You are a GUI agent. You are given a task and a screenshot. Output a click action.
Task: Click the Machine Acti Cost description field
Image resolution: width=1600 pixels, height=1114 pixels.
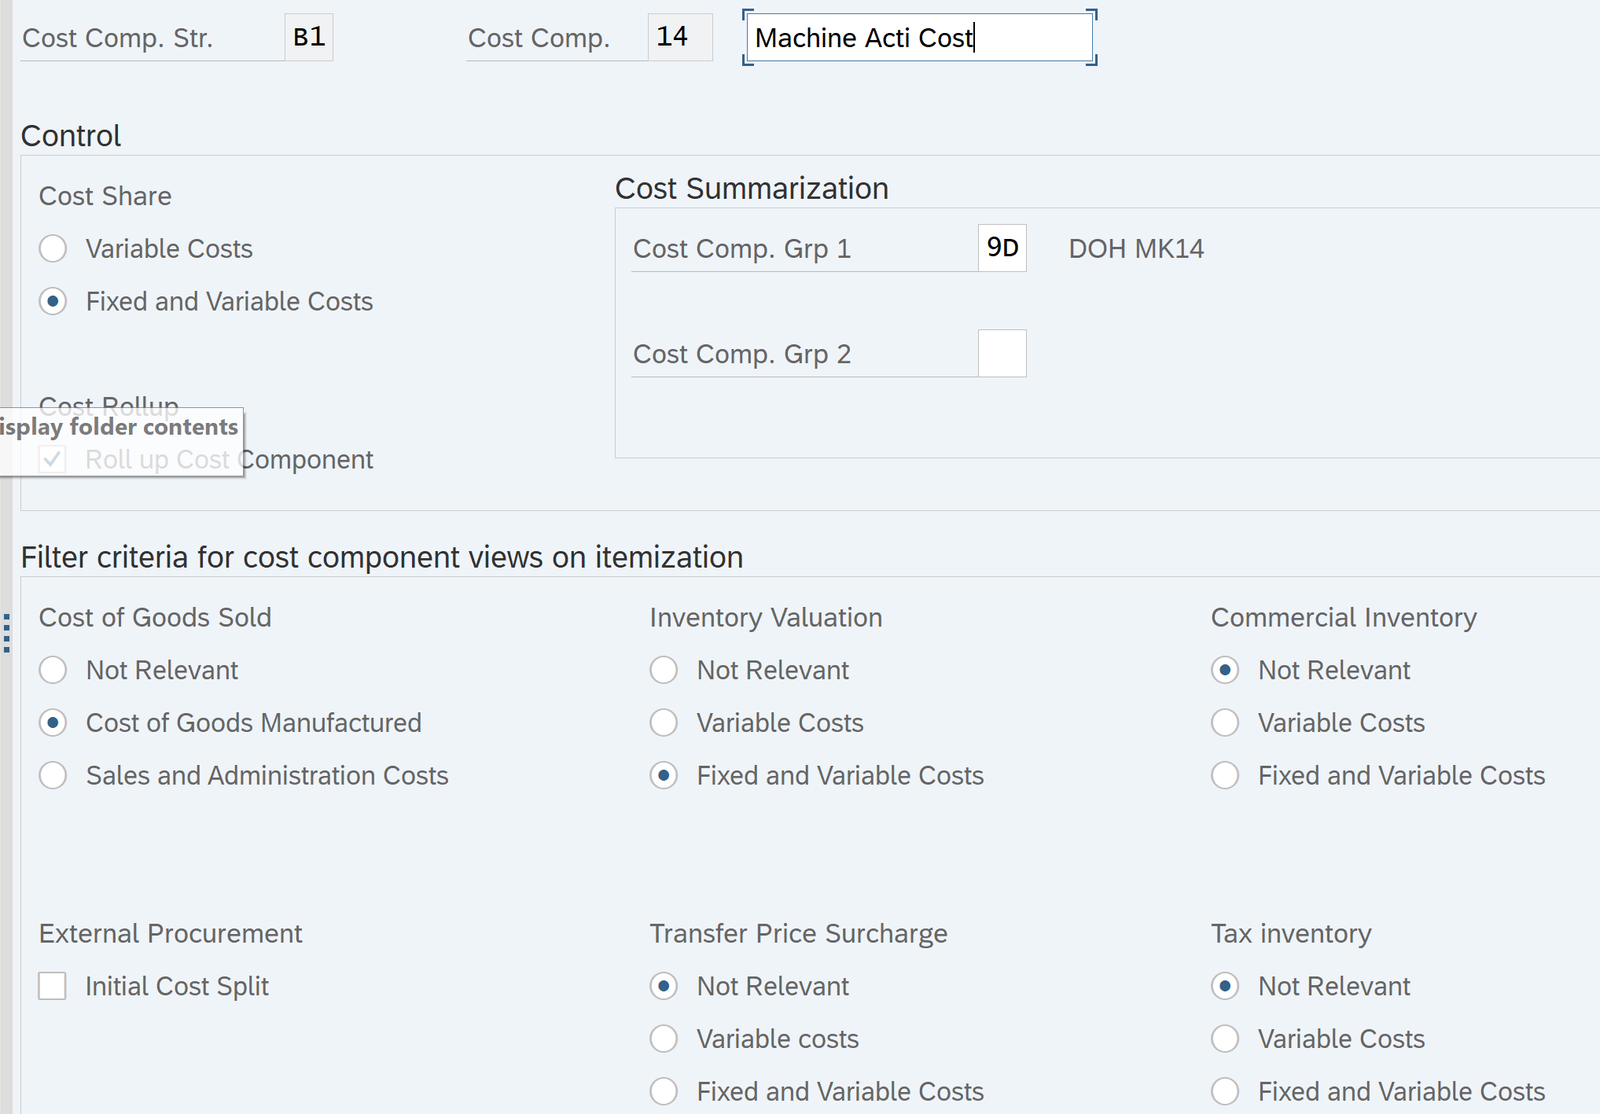tap(918, 38)
